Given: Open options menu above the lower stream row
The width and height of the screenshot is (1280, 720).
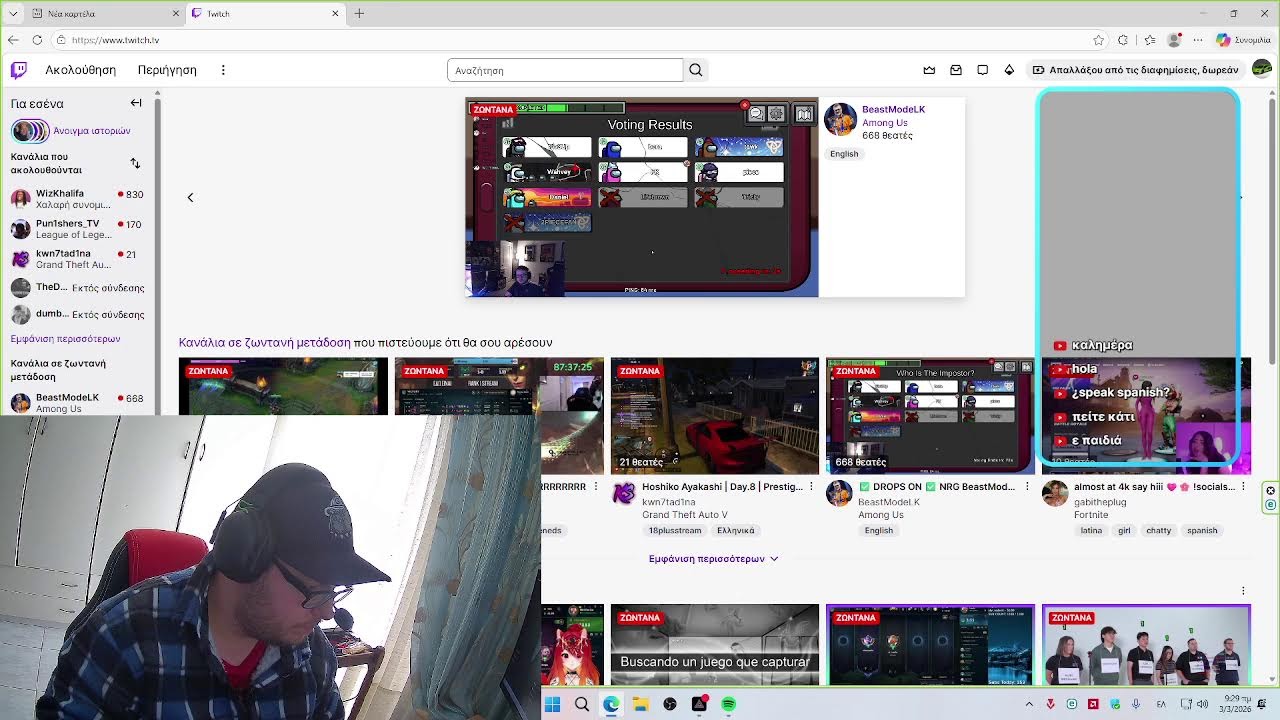Looking at the screenshot, I should click(1243, 591).
